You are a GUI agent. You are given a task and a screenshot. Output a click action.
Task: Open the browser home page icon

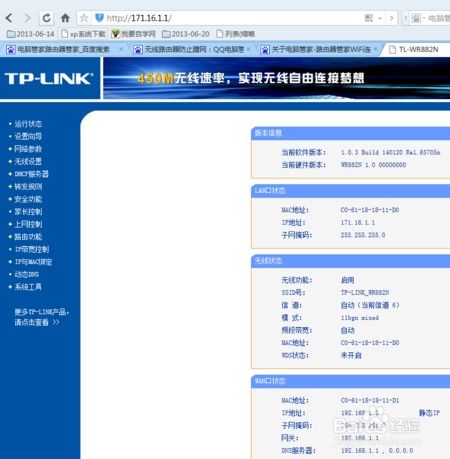65,18
